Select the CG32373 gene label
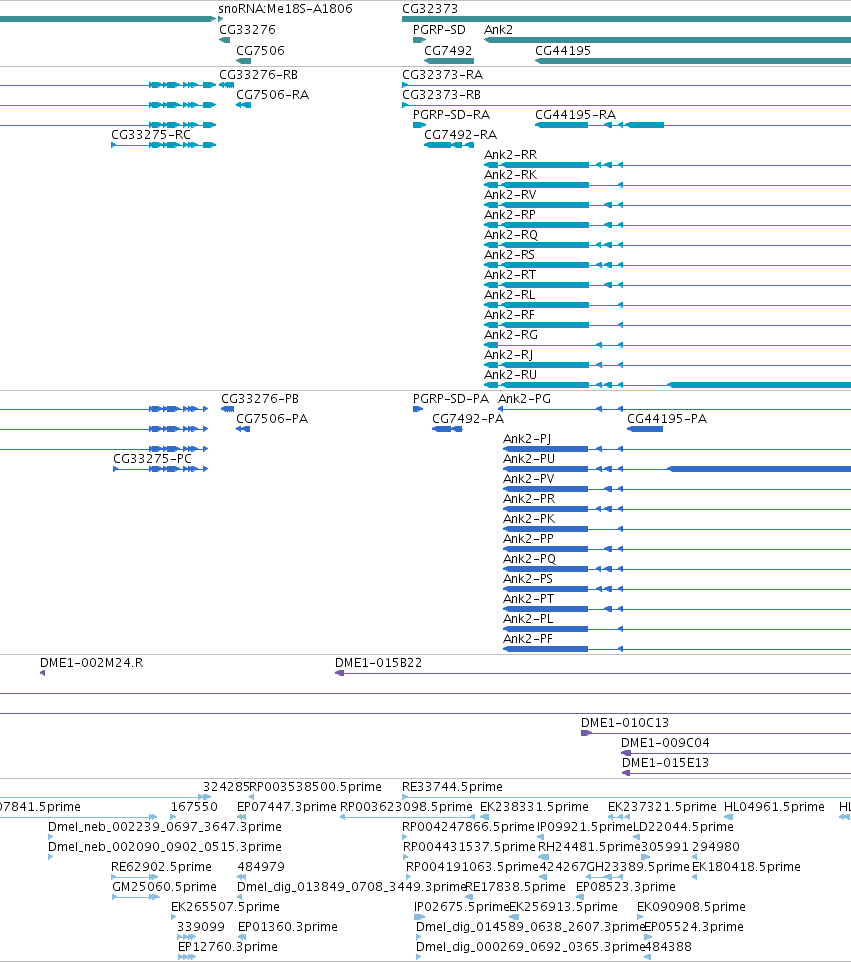This screenshot has width=851, height=962. pos(429,9)
